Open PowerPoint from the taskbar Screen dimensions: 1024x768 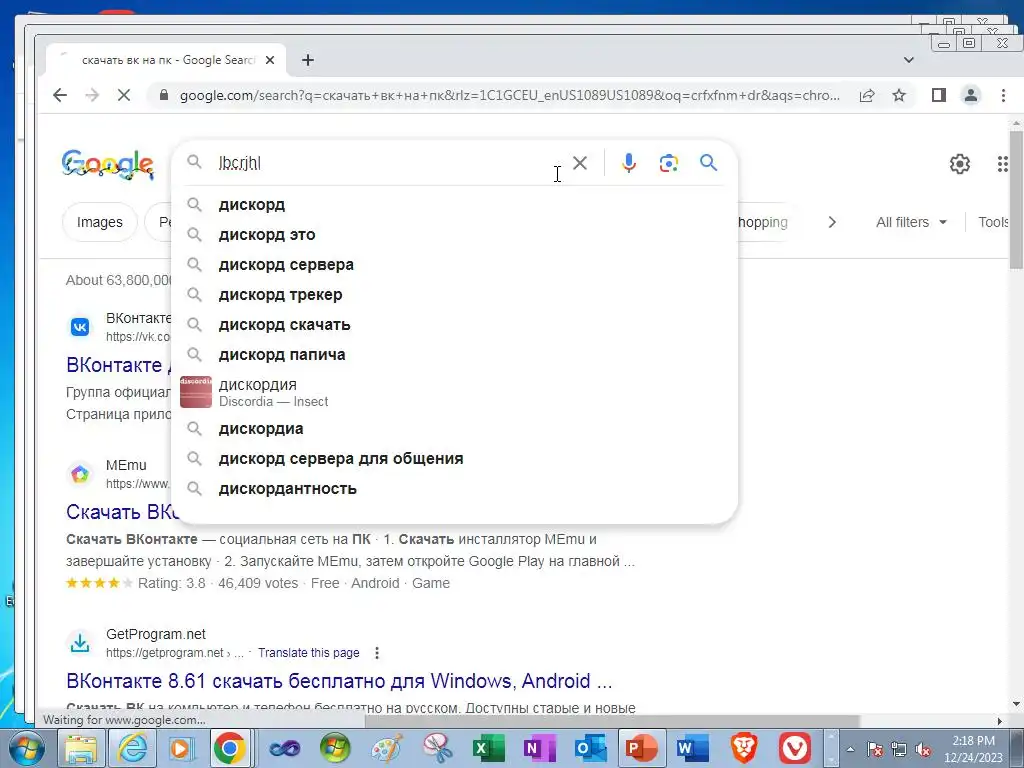(641, 748)
